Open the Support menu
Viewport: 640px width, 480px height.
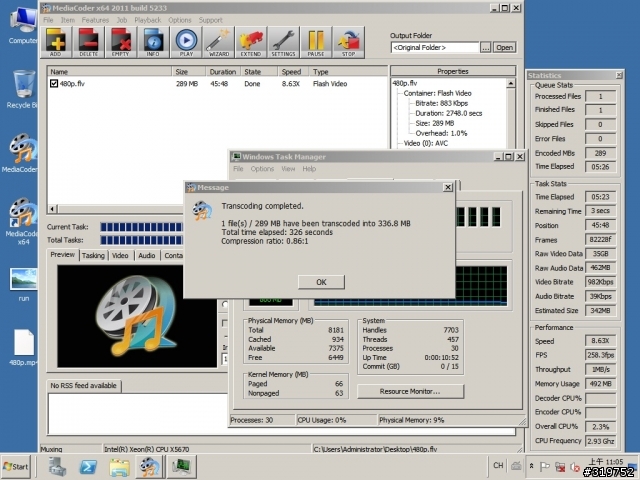211,20
